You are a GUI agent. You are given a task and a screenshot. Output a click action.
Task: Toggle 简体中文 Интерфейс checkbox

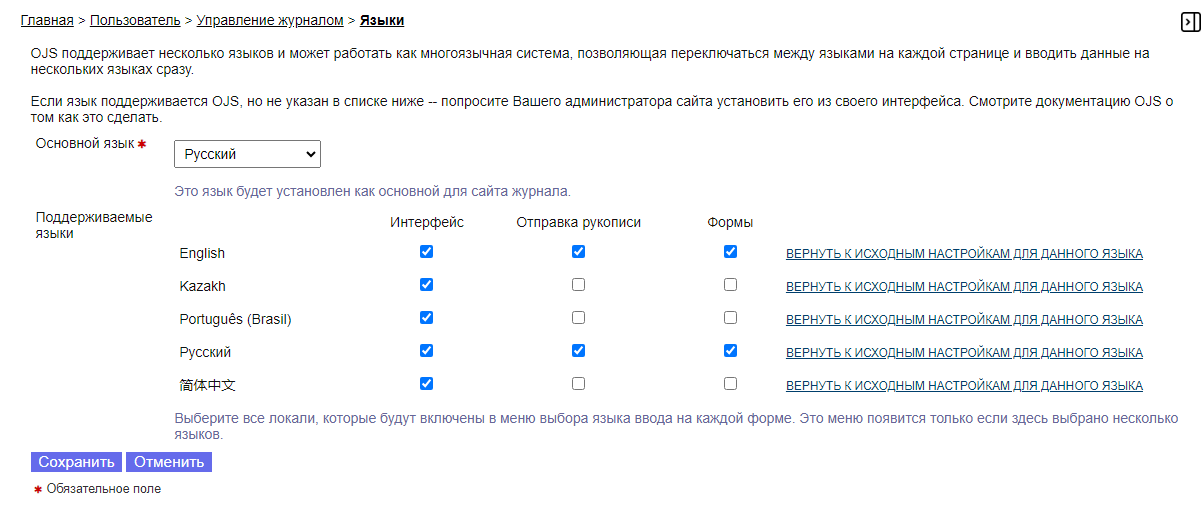coord(427,384)
